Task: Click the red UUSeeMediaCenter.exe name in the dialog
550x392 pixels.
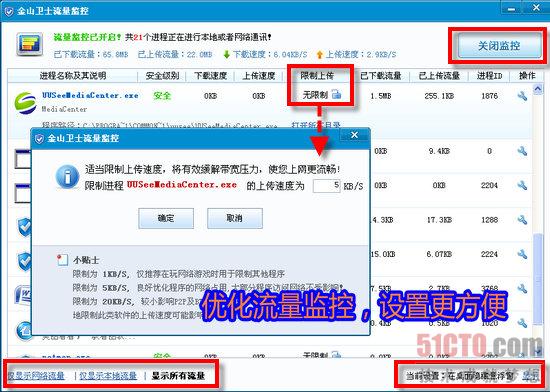Action: [182, 185]
